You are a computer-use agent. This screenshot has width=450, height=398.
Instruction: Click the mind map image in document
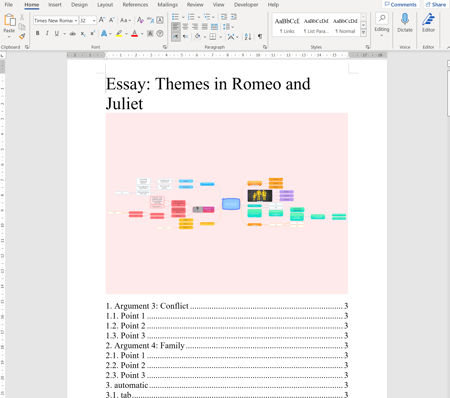(227, 203)
